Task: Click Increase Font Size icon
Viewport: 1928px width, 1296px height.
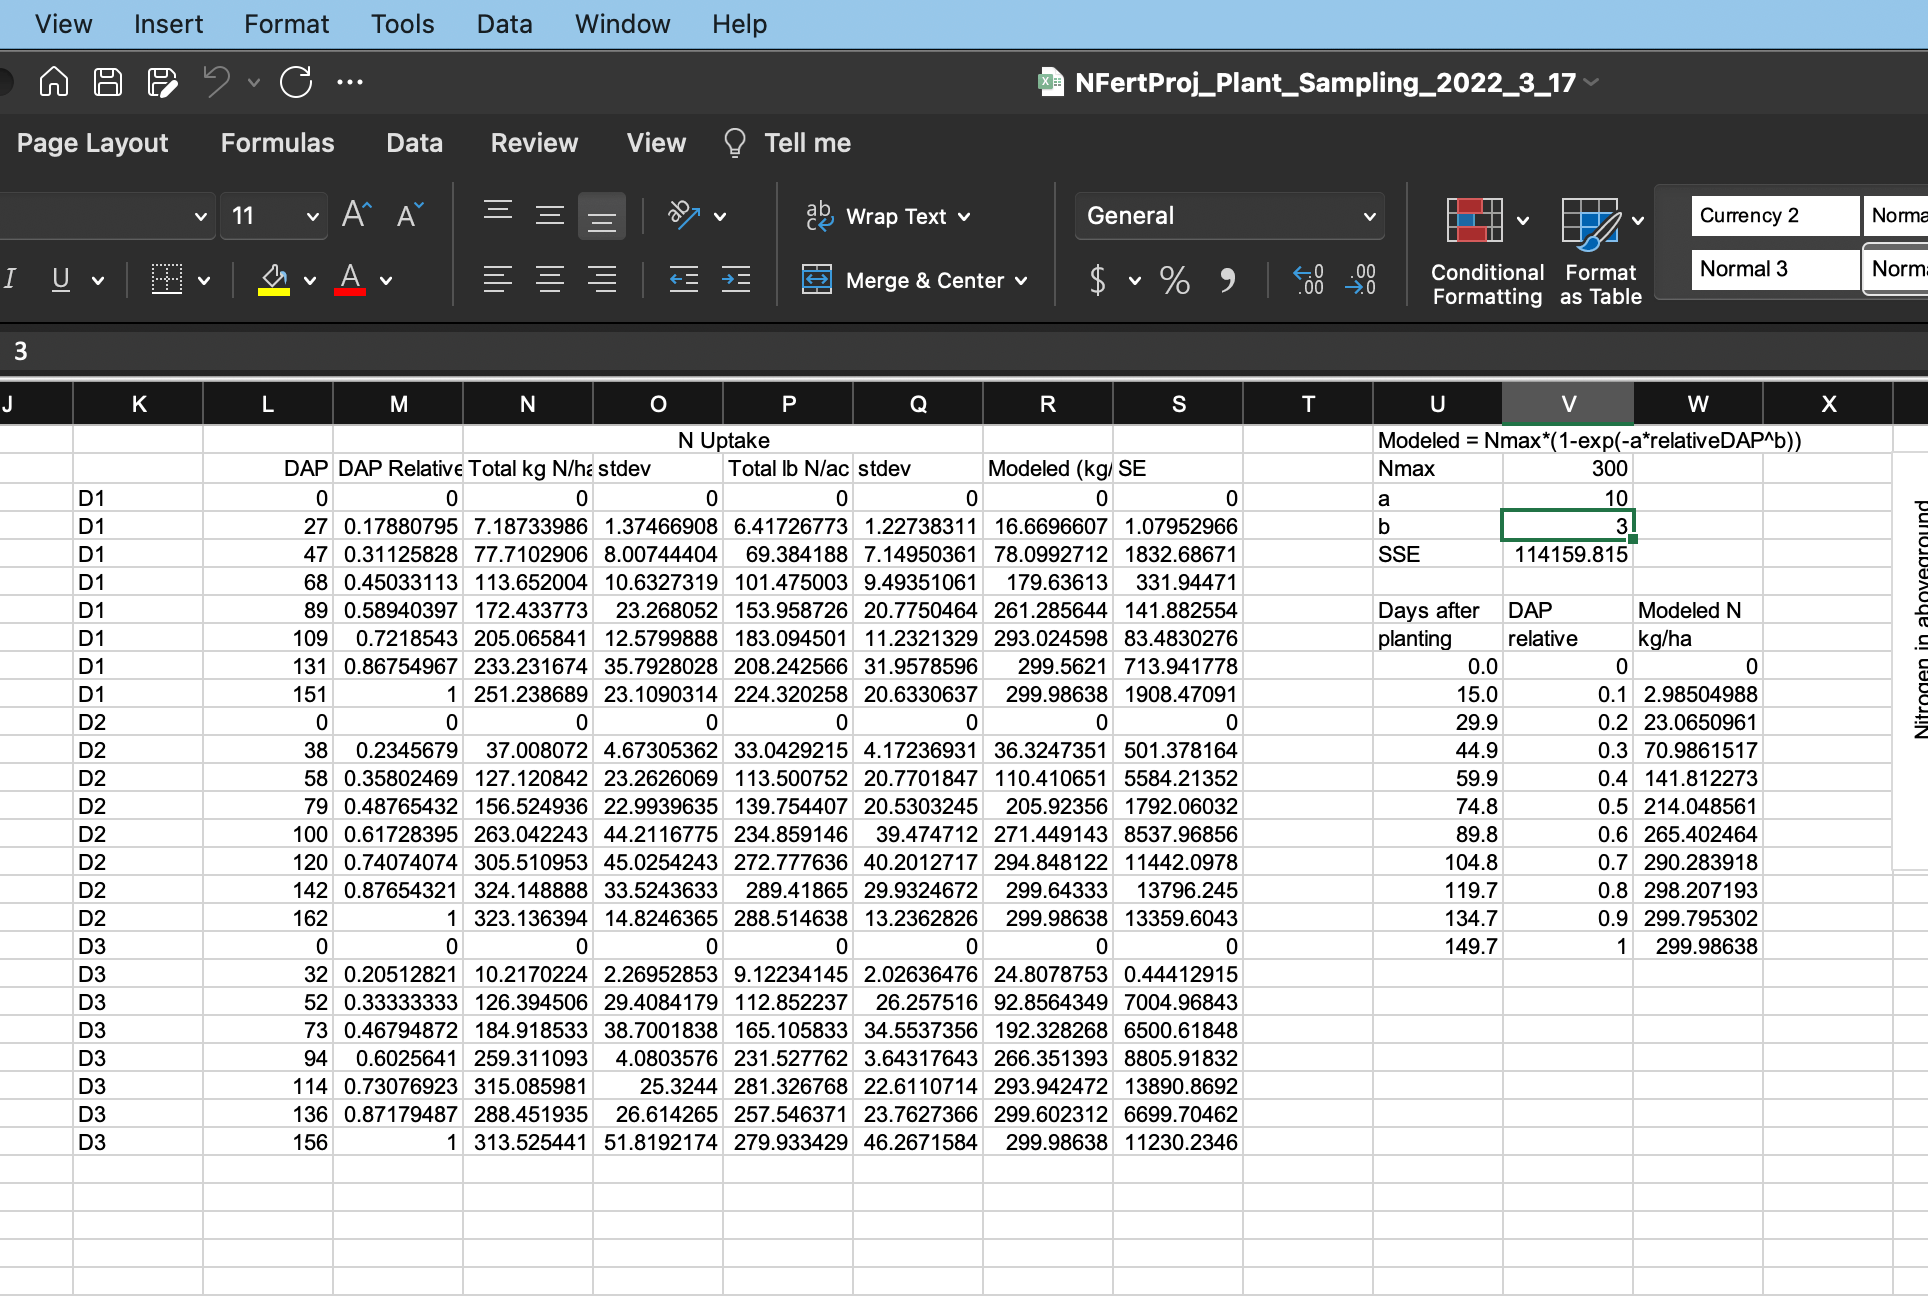Action: [356, 215]
